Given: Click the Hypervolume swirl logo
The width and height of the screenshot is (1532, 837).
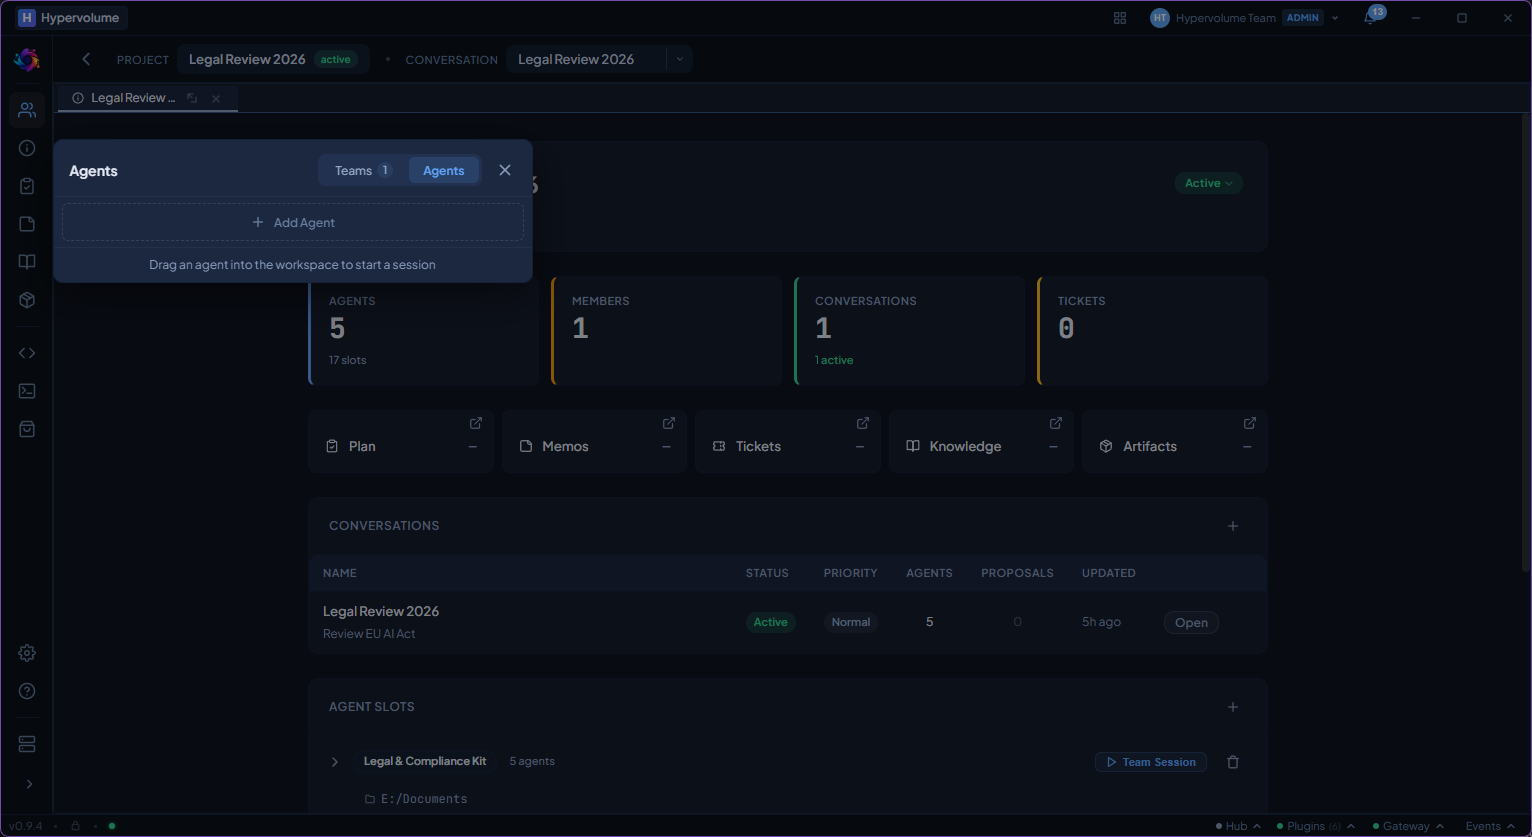Looking at the screenshot, I should pyautogui.click(x=27, y=60).
